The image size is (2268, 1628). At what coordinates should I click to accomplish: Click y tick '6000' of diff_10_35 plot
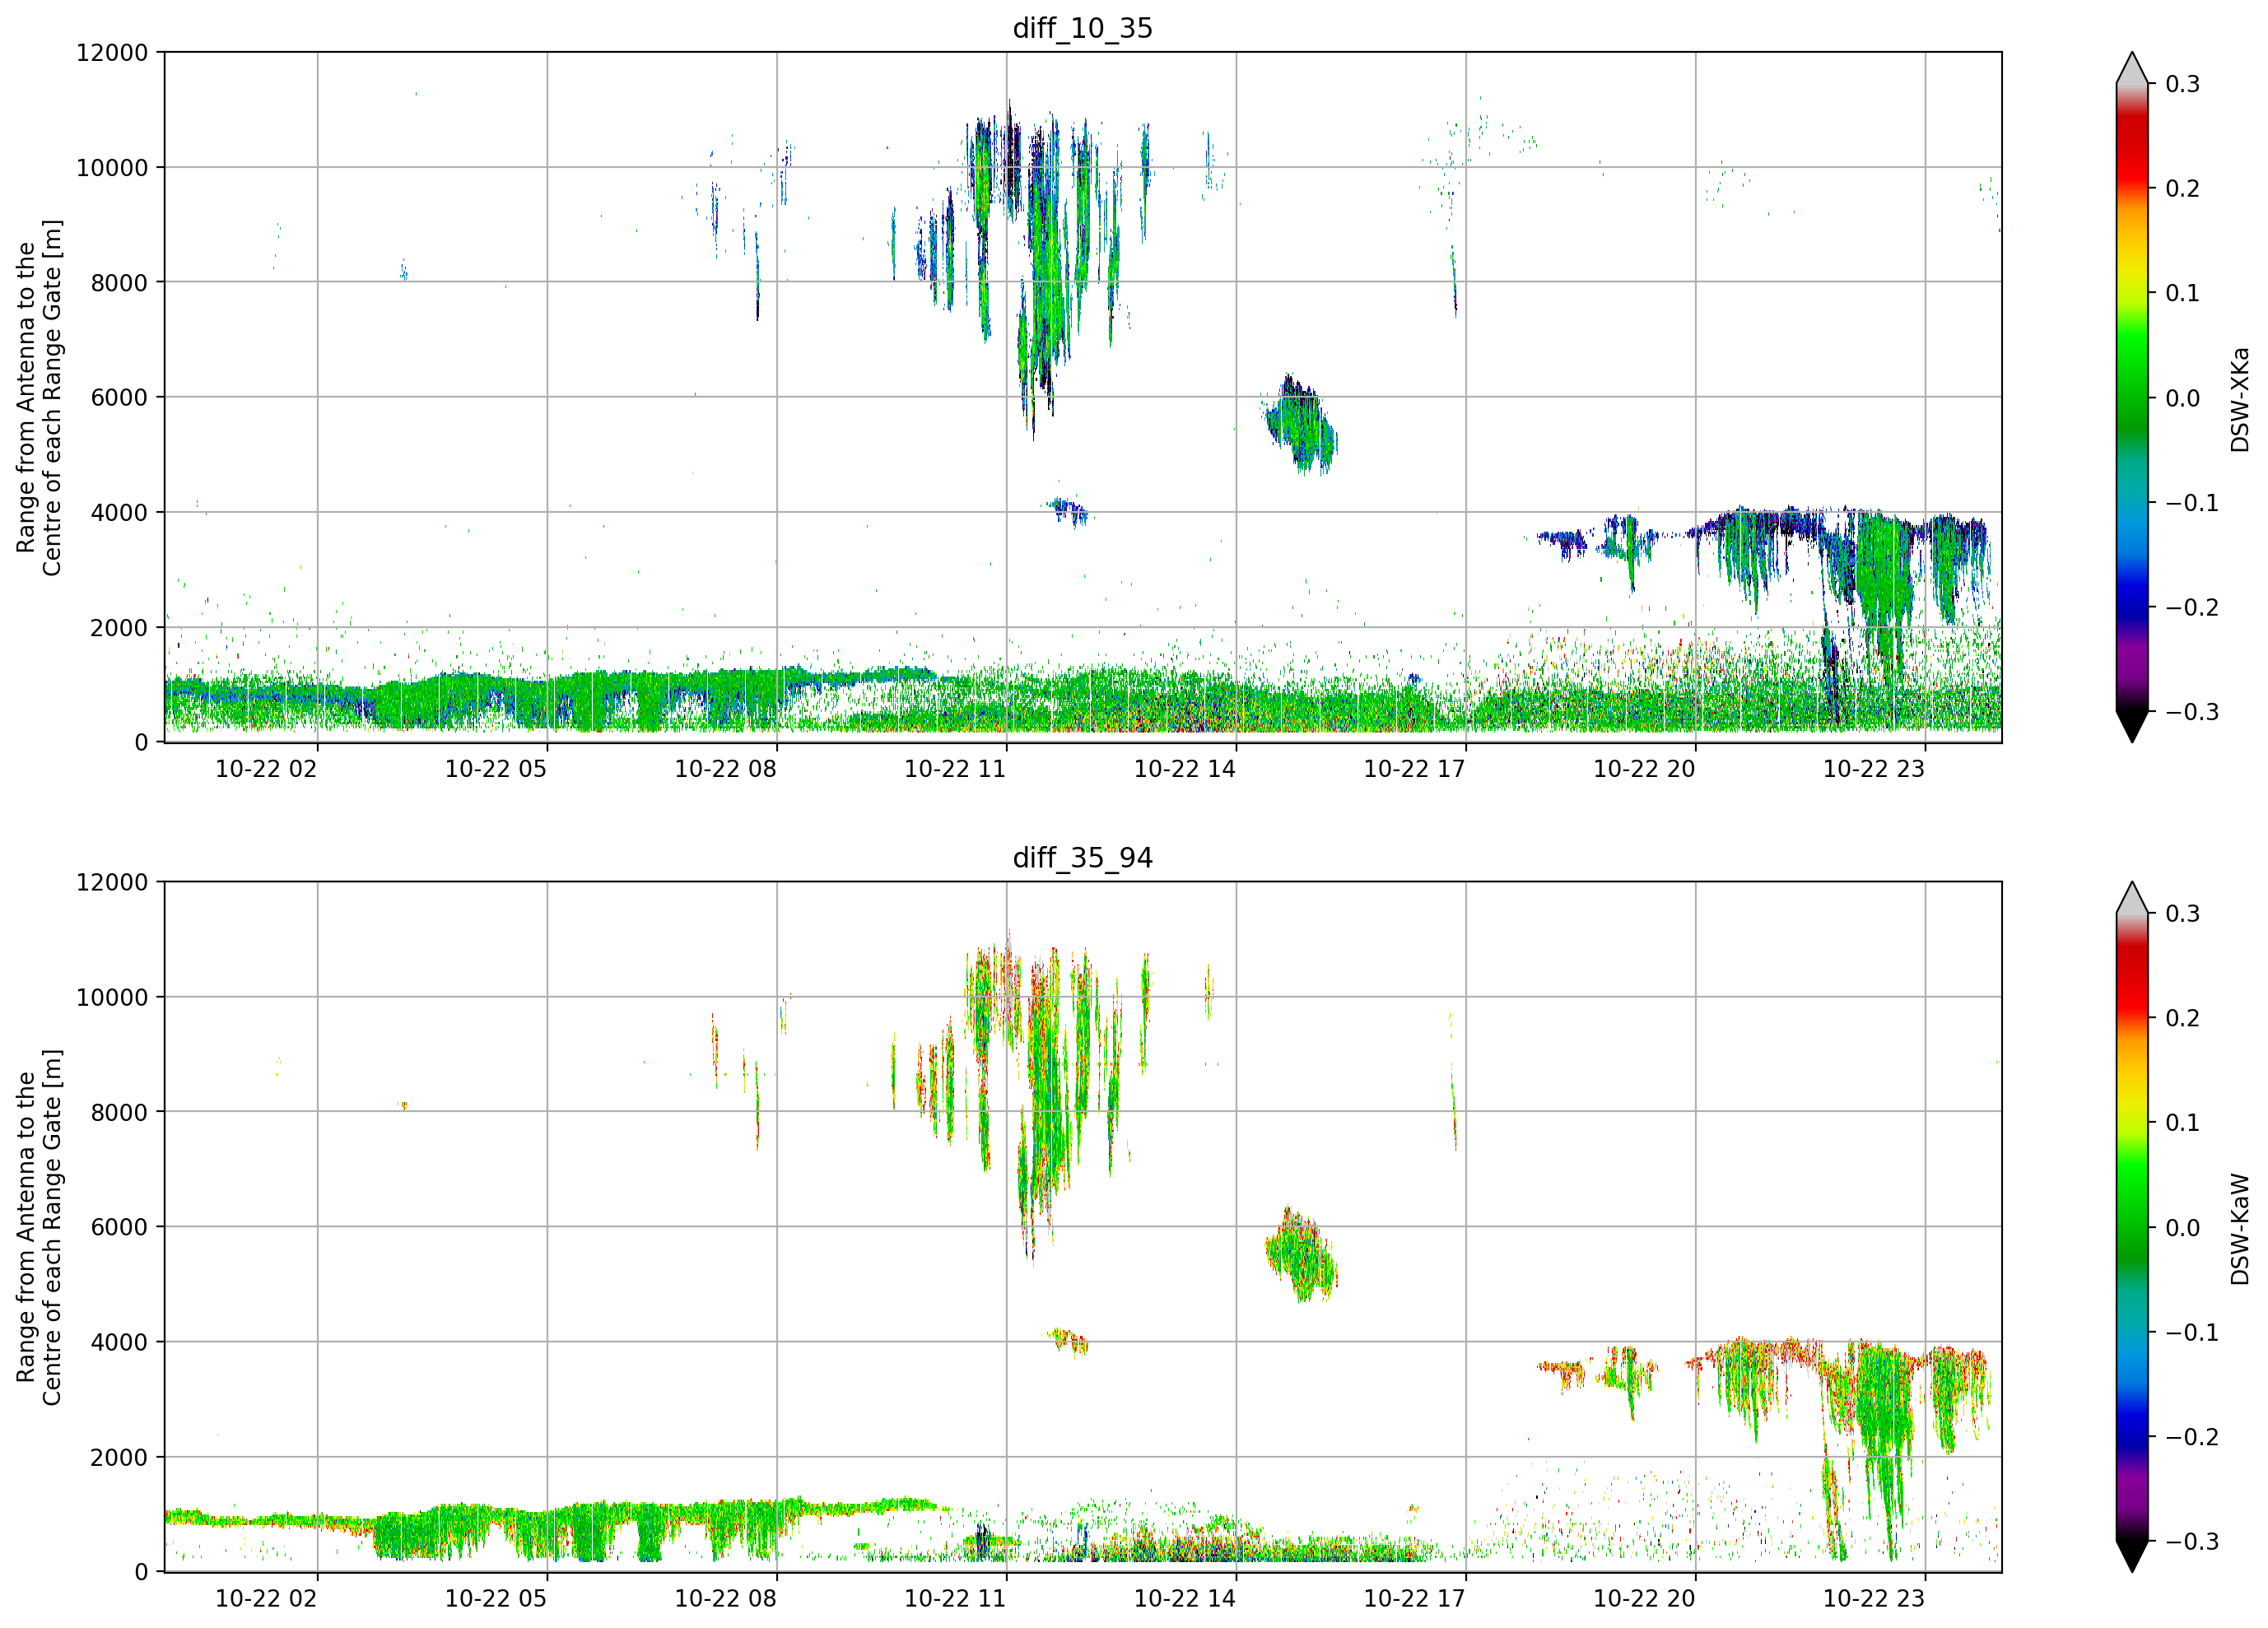pos(119,398)
